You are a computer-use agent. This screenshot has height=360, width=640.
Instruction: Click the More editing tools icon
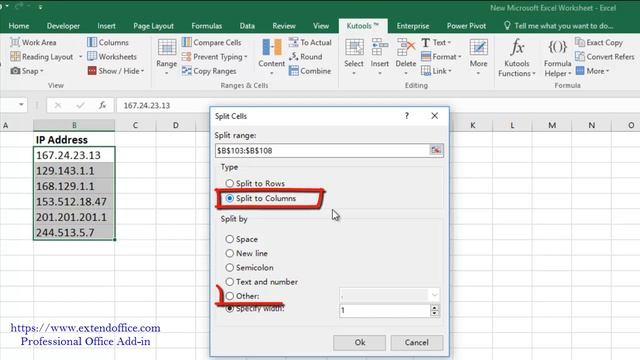478,48
